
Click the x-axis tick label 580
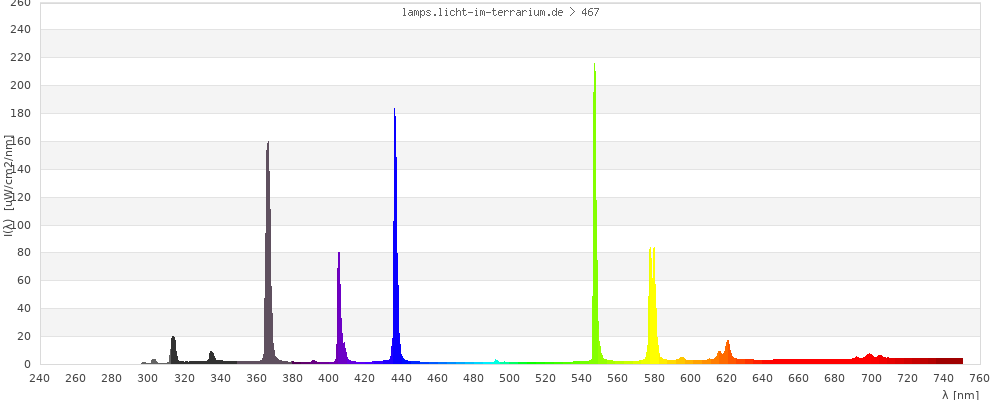[655, 378]
